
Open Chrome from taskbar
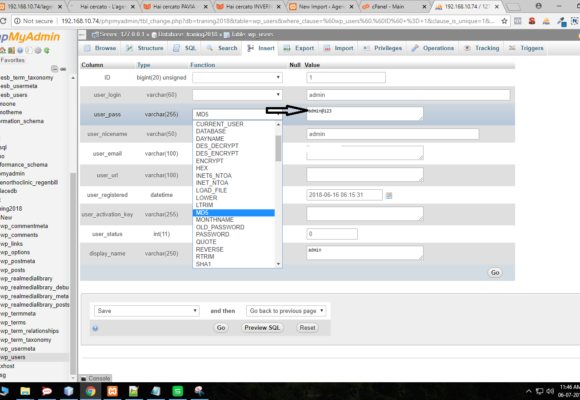point(90,391)
